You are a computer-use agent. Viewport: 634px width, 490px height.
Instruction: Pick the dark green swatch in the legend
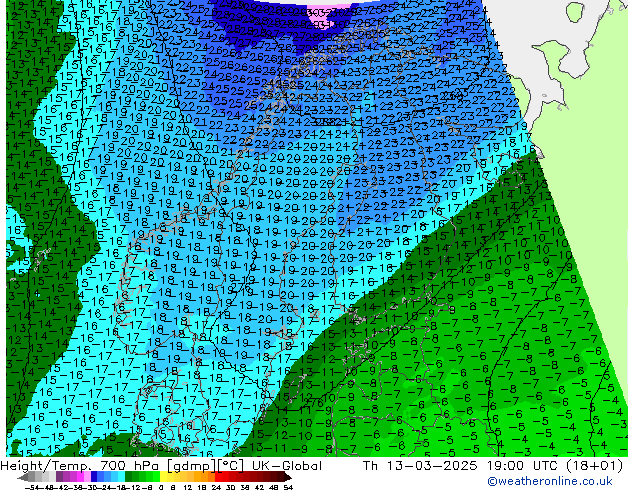[129, 476]
